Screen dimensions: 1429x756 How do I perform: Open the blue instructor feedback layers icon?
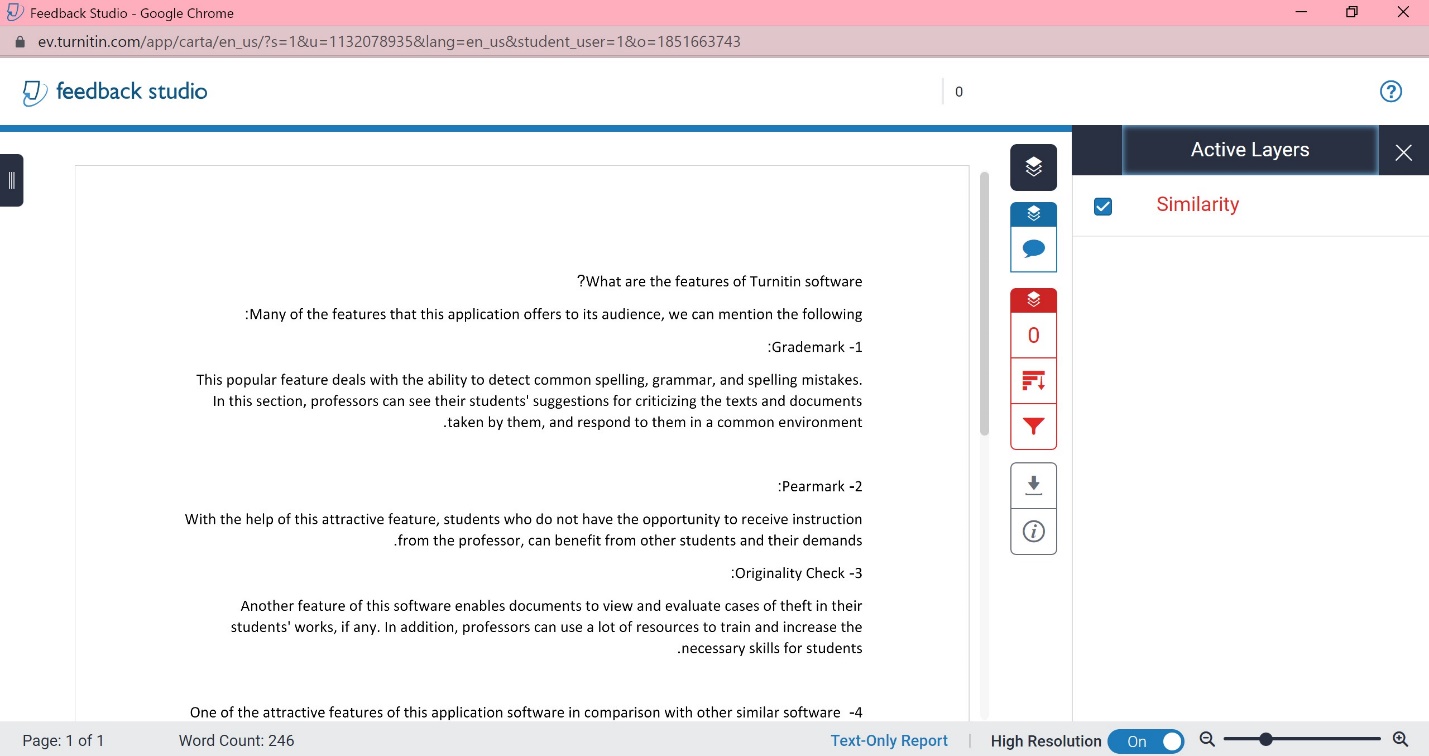[1033, 214]
